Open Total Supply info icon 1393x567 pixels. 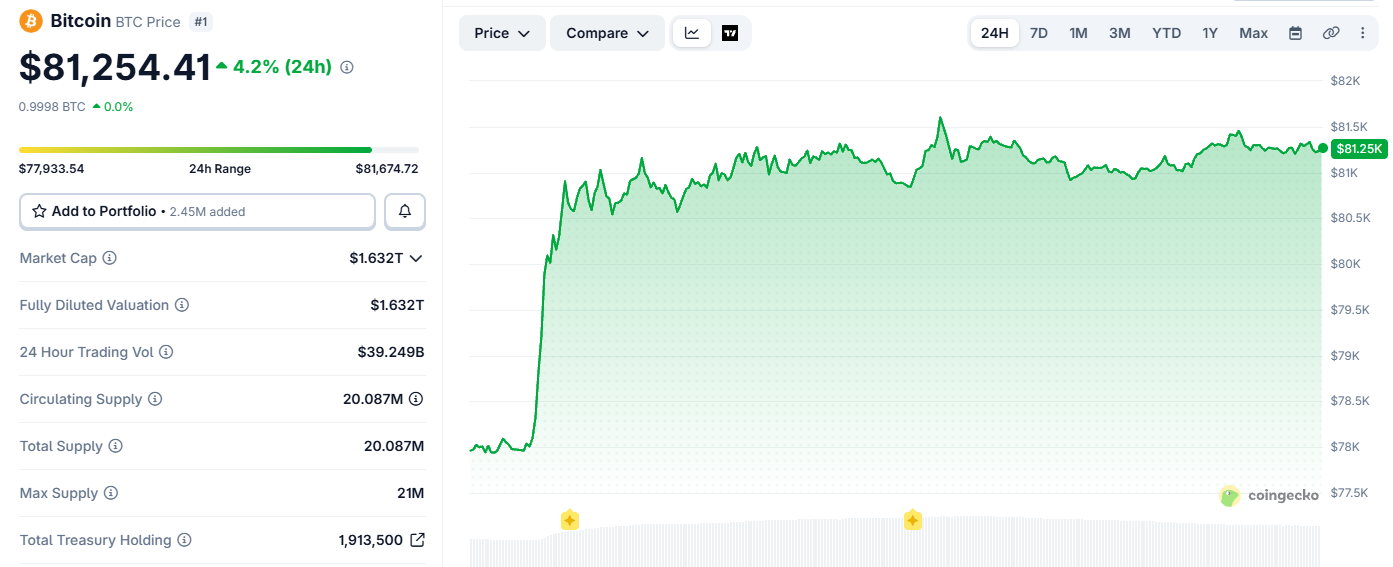tap(116, 446)
